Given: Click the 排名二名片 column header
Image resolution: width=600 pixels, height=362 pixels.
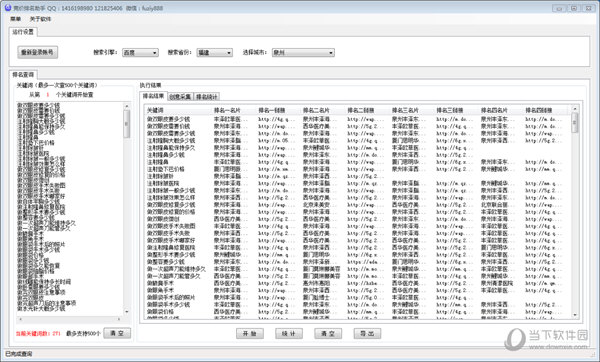Looking at the screenshot, I should click(x=323, y=110).
